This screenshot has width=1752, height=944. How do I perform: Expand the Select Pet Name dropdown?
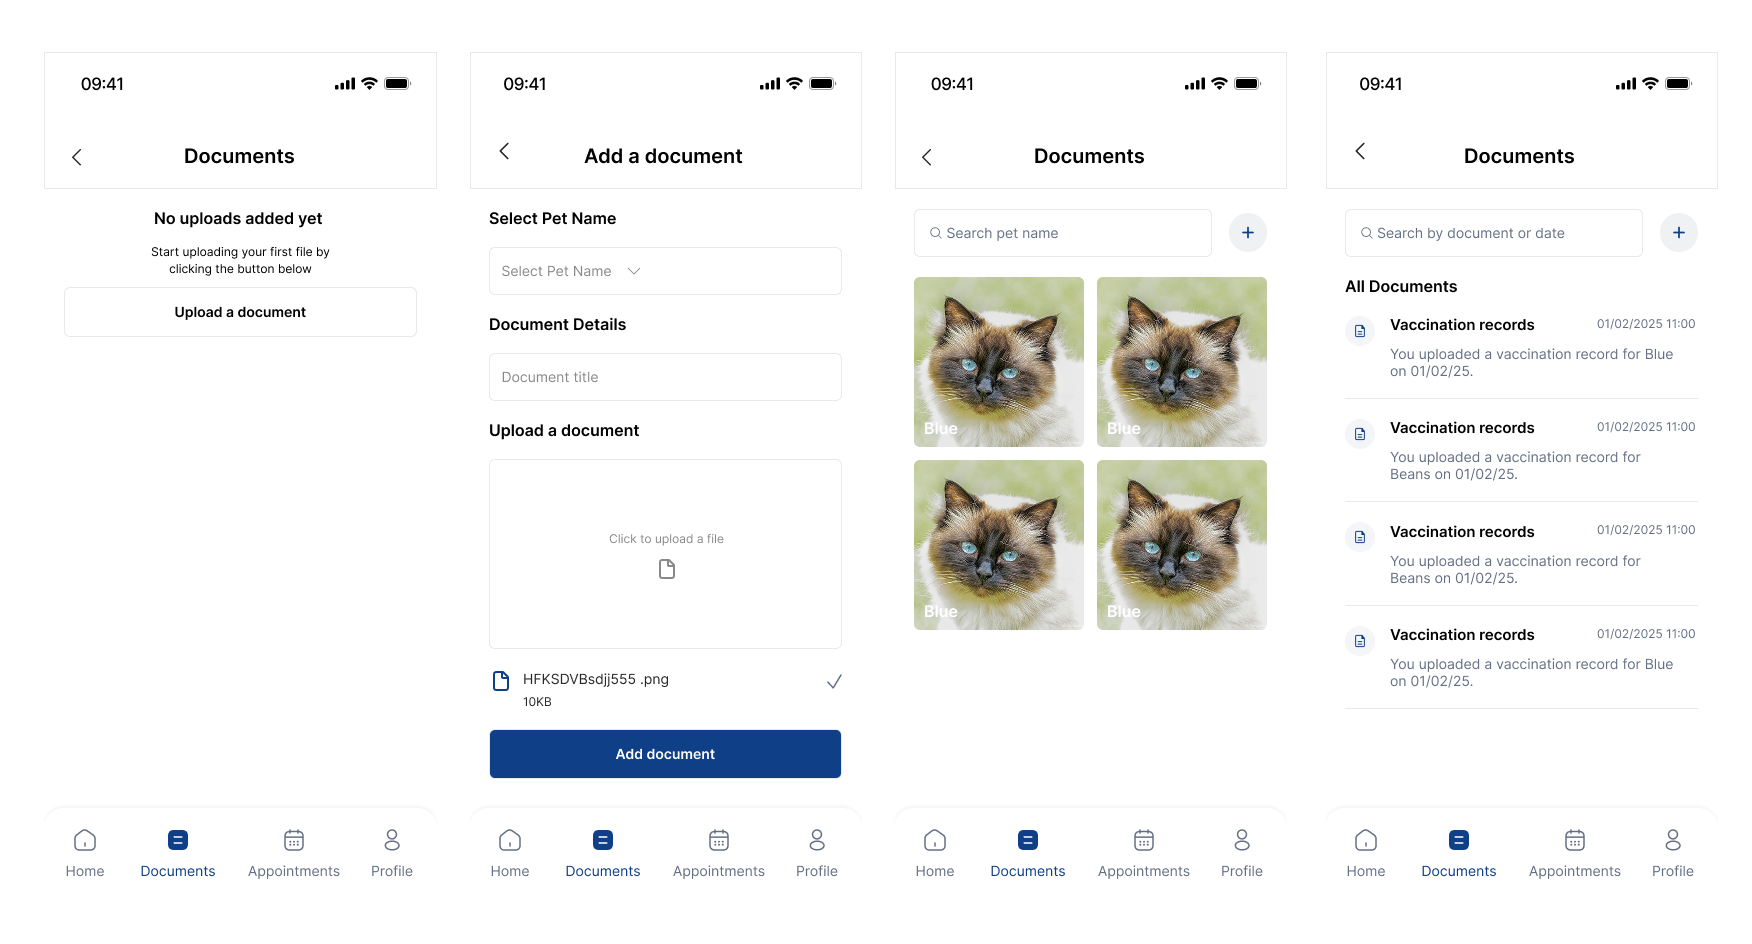point(665,271)
